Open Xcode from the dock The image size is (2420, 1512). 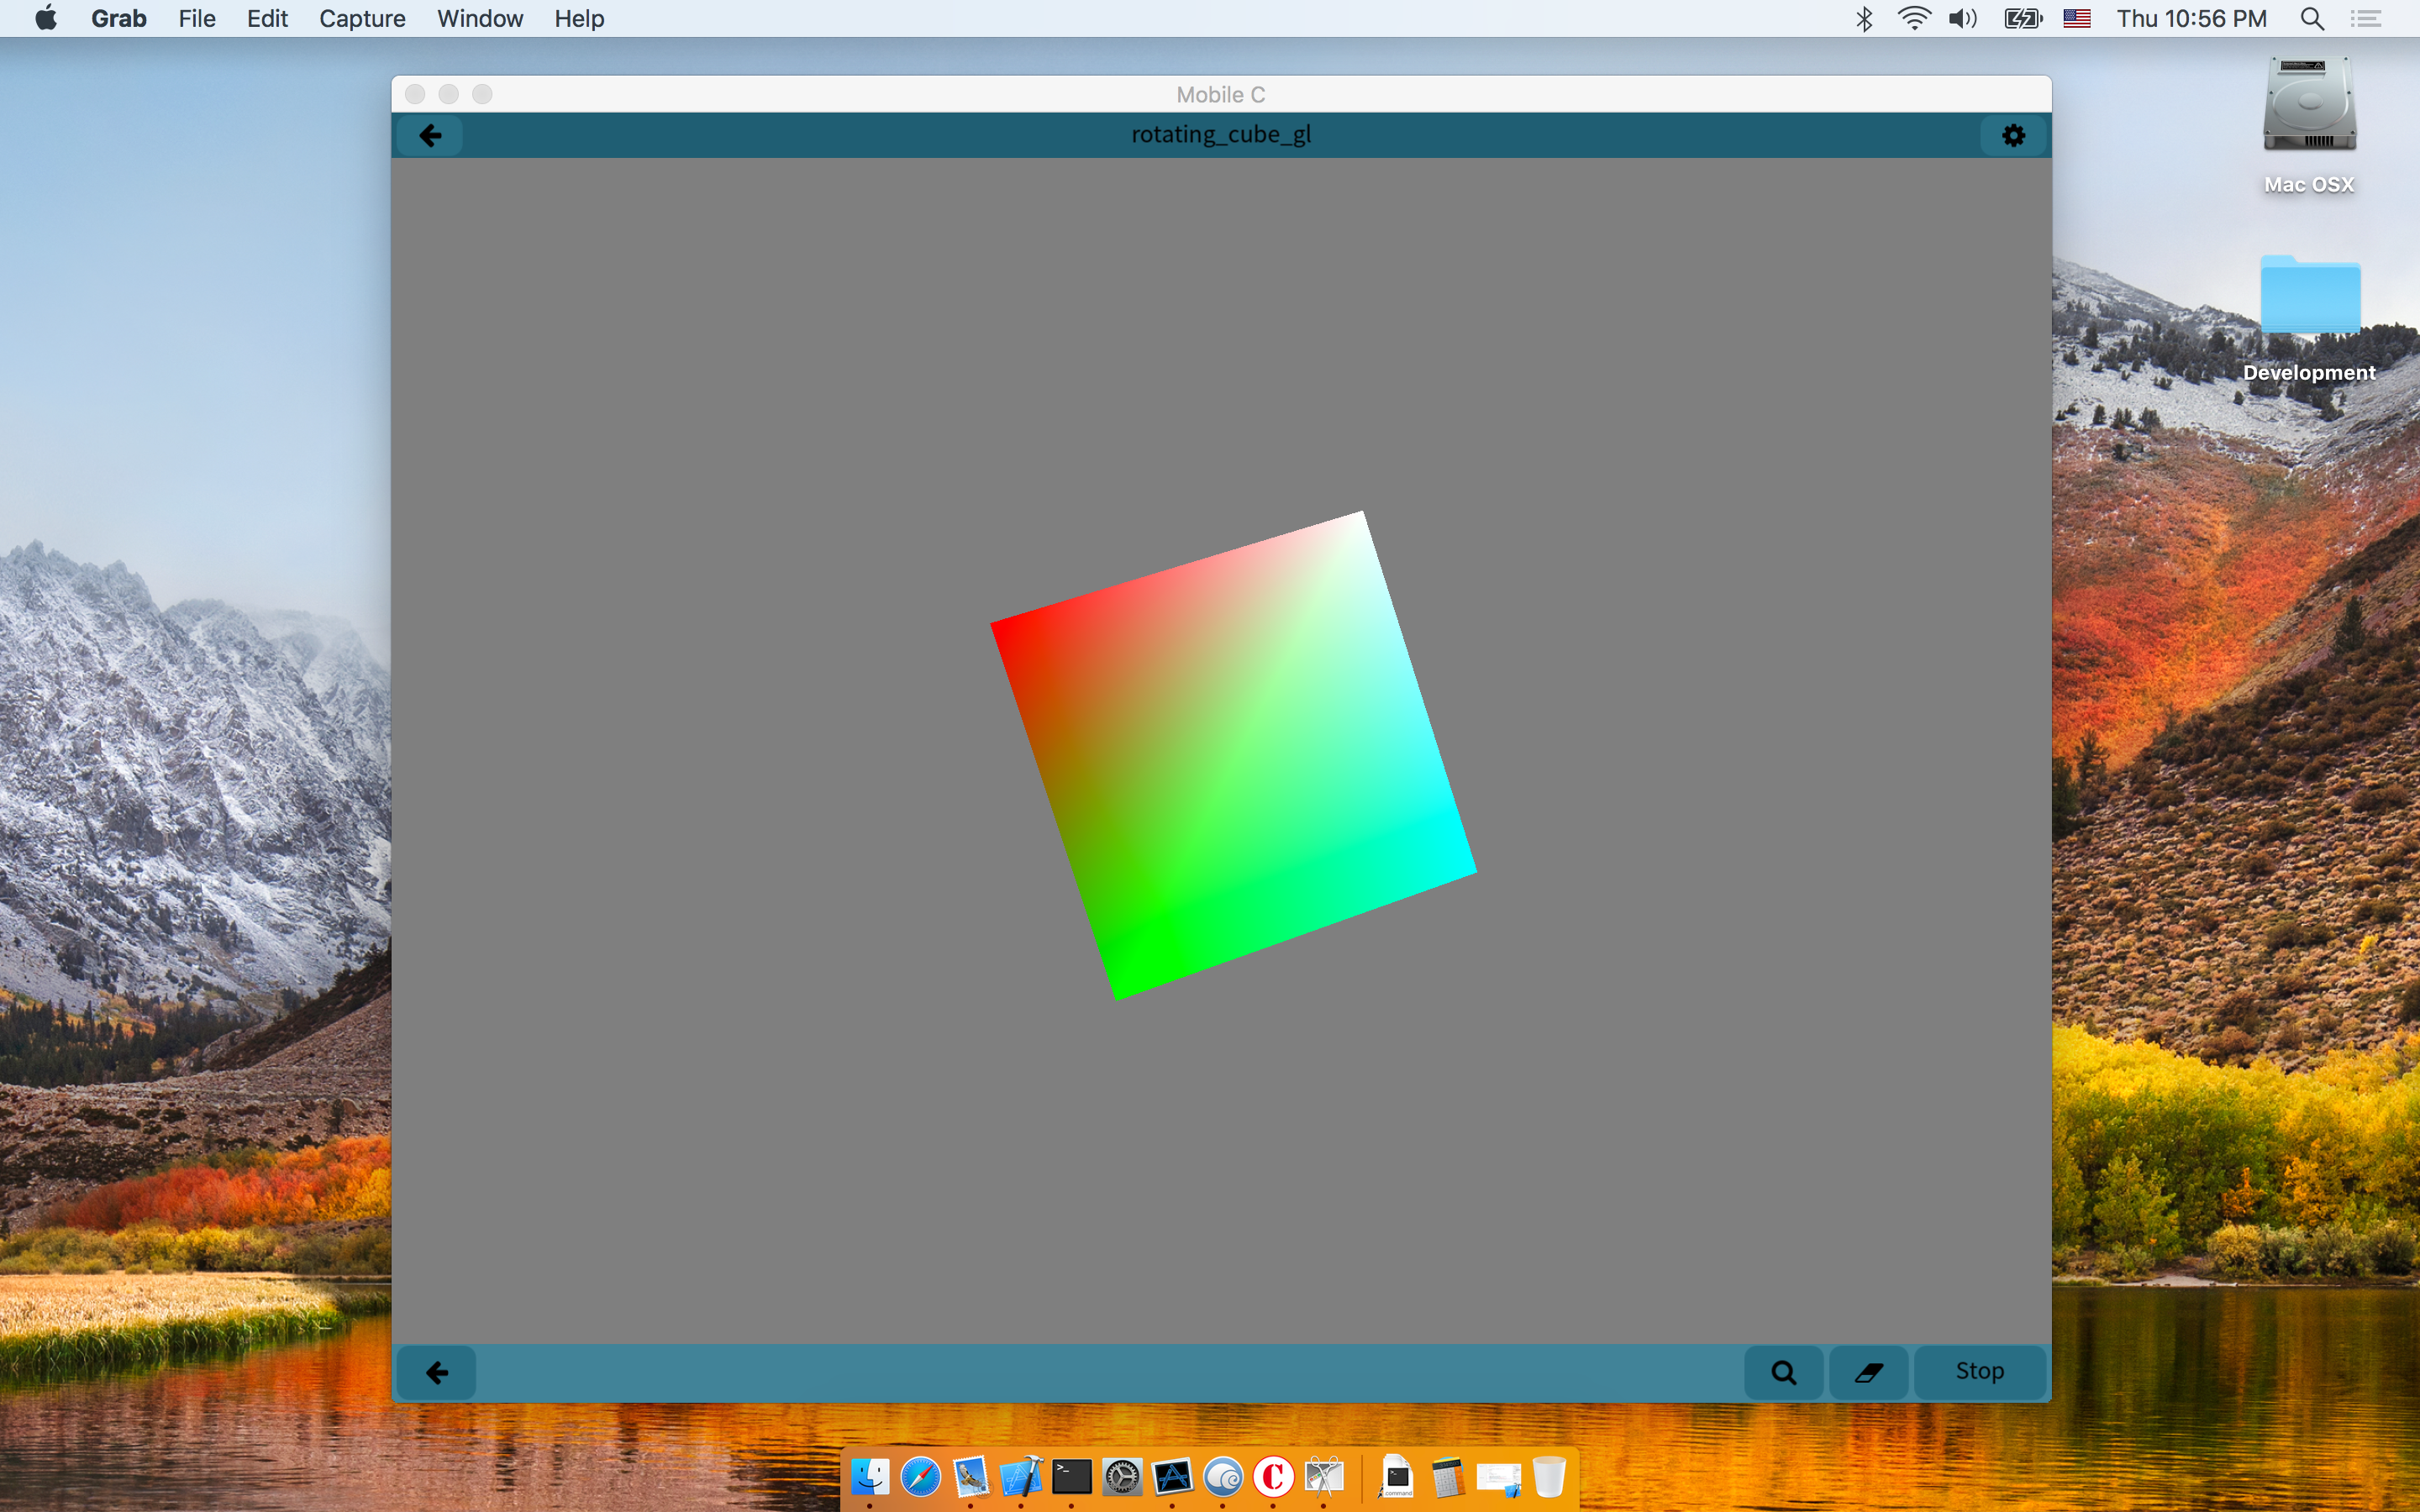pos(1021,1476)
